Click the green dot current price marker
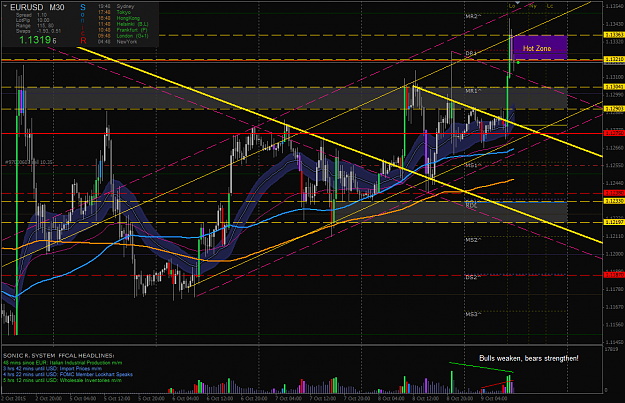 [x=518, y=63]
